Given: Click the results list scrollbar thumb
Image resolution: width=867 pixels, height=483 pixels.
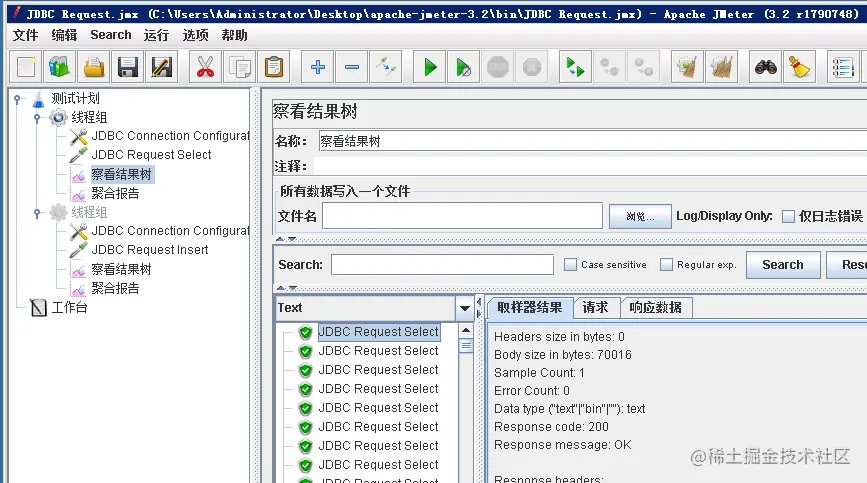Looking at the screenshot, I should click(x=466, y=346).
